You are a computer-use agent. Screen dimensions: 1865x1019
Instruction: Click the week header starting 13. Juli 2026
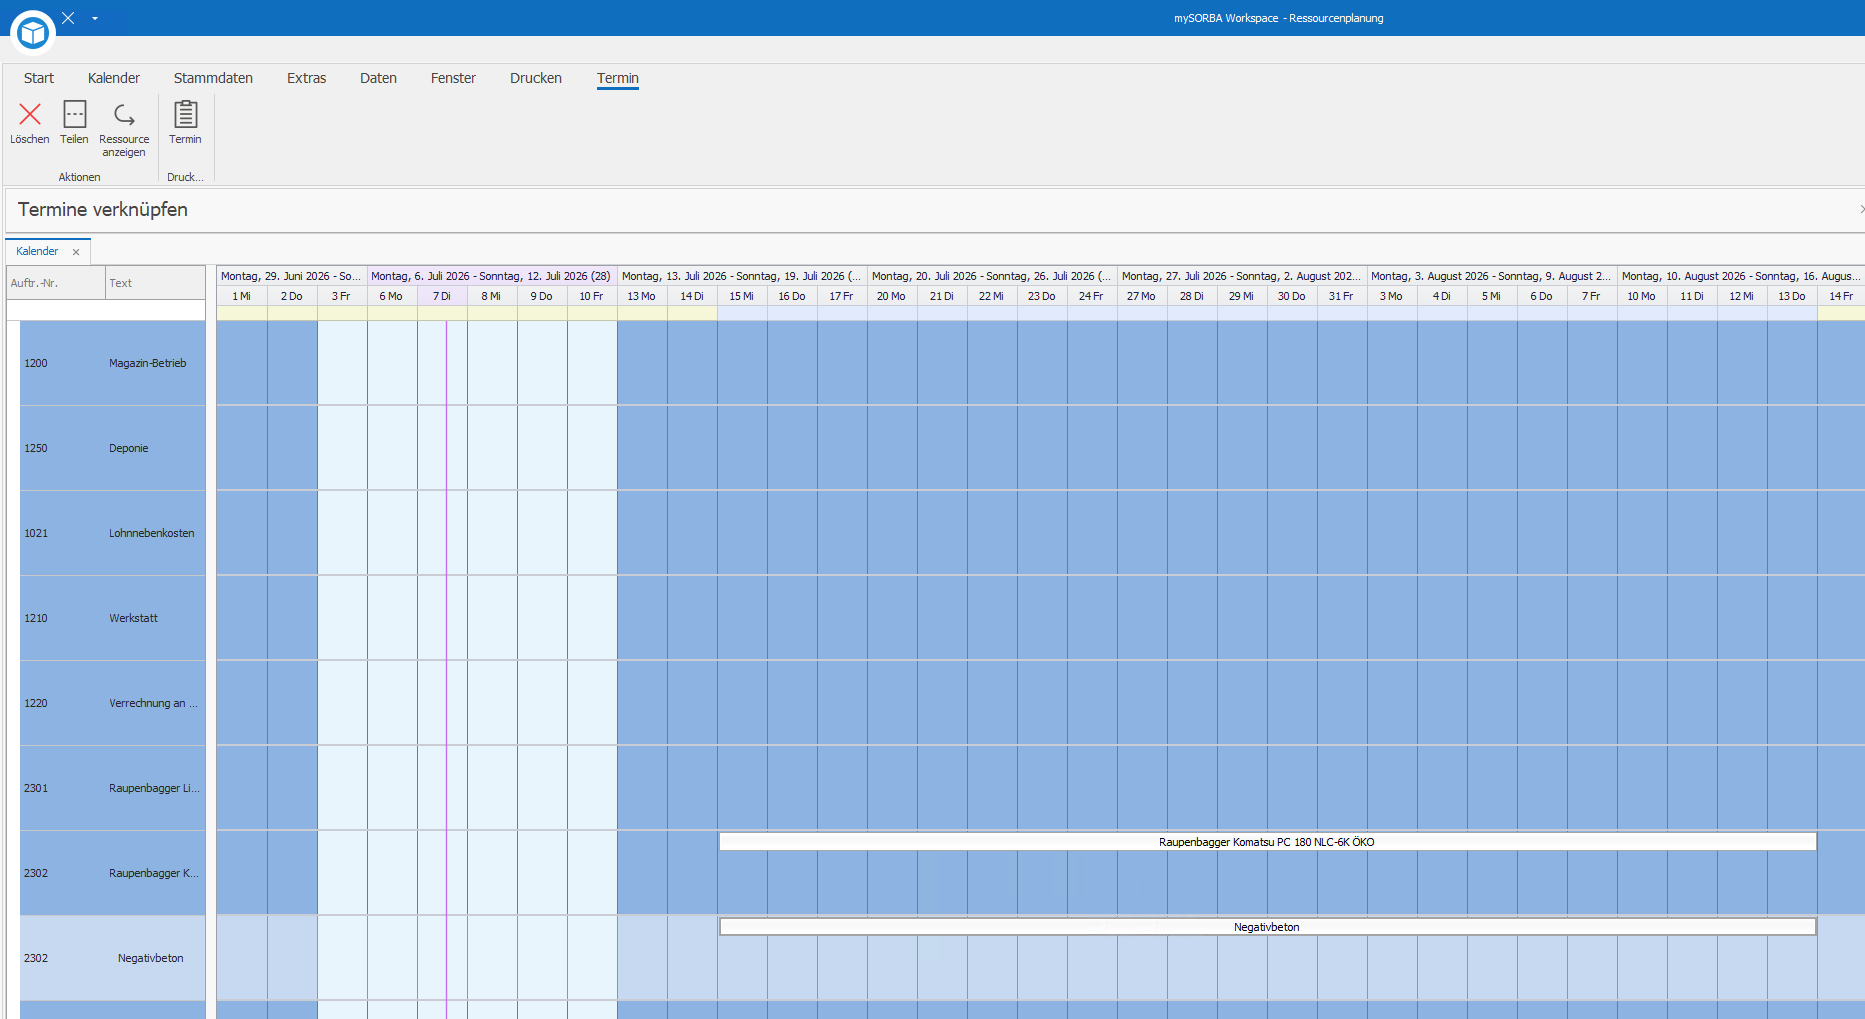pyautogui.click(x=742, y=276)
